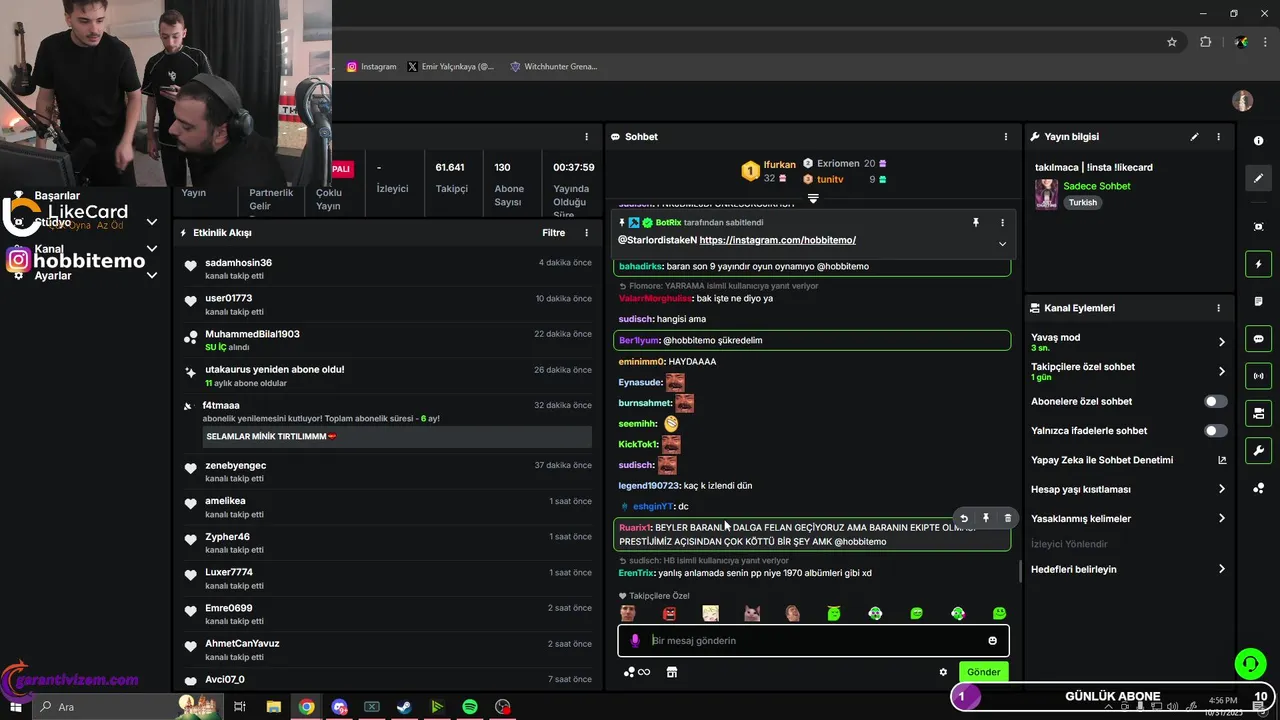1280x720 pixels.
Task: Insert the cat emote from follower emotes
Action: click(751, 614)
